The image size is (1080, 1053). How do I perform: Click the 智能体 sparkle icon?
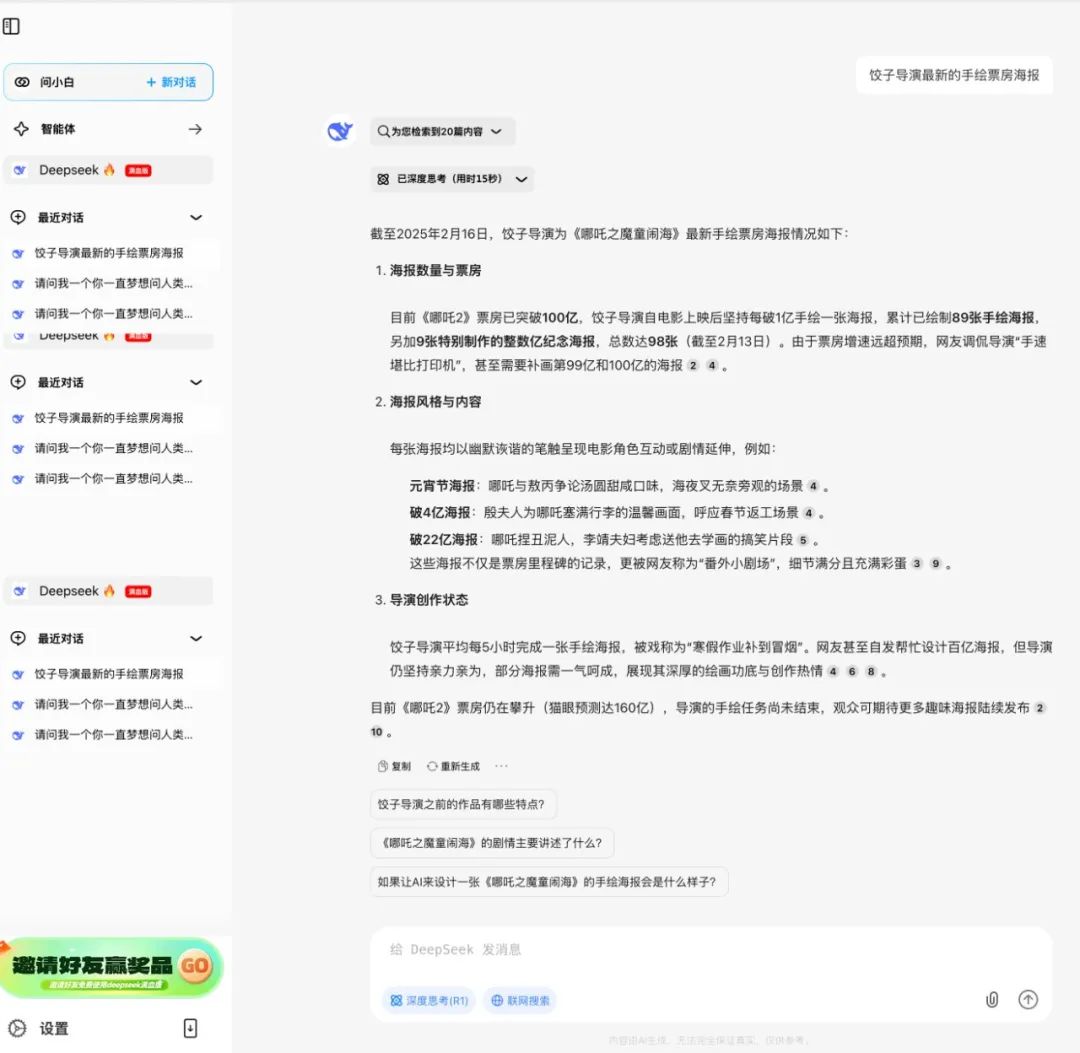point(21,129)
